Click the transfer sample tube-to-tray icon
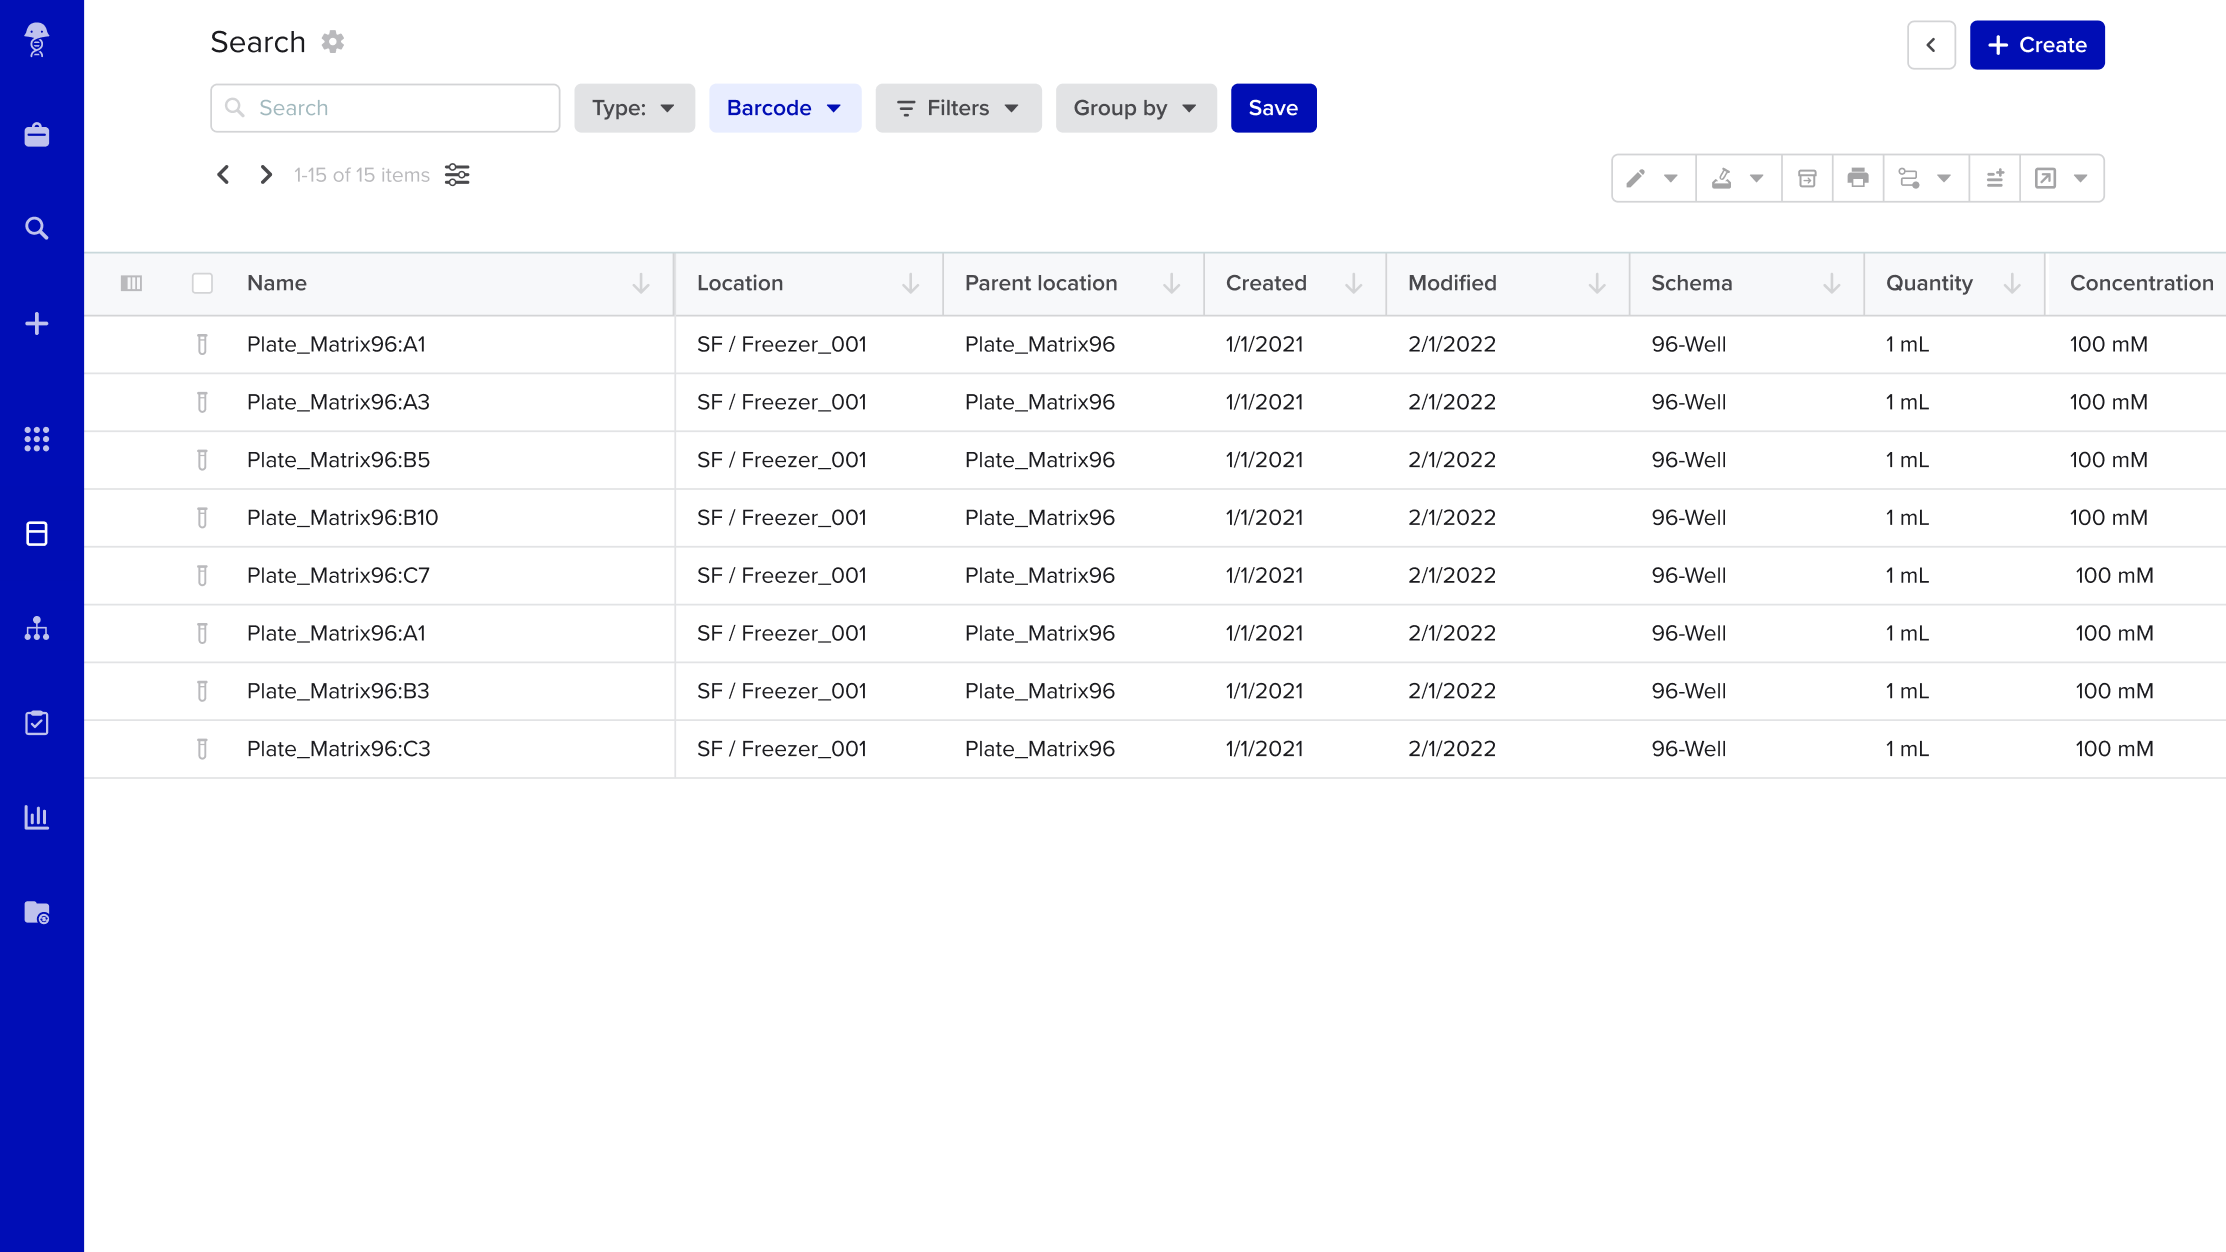The image size is (2226, 1252). point(1722,178)
